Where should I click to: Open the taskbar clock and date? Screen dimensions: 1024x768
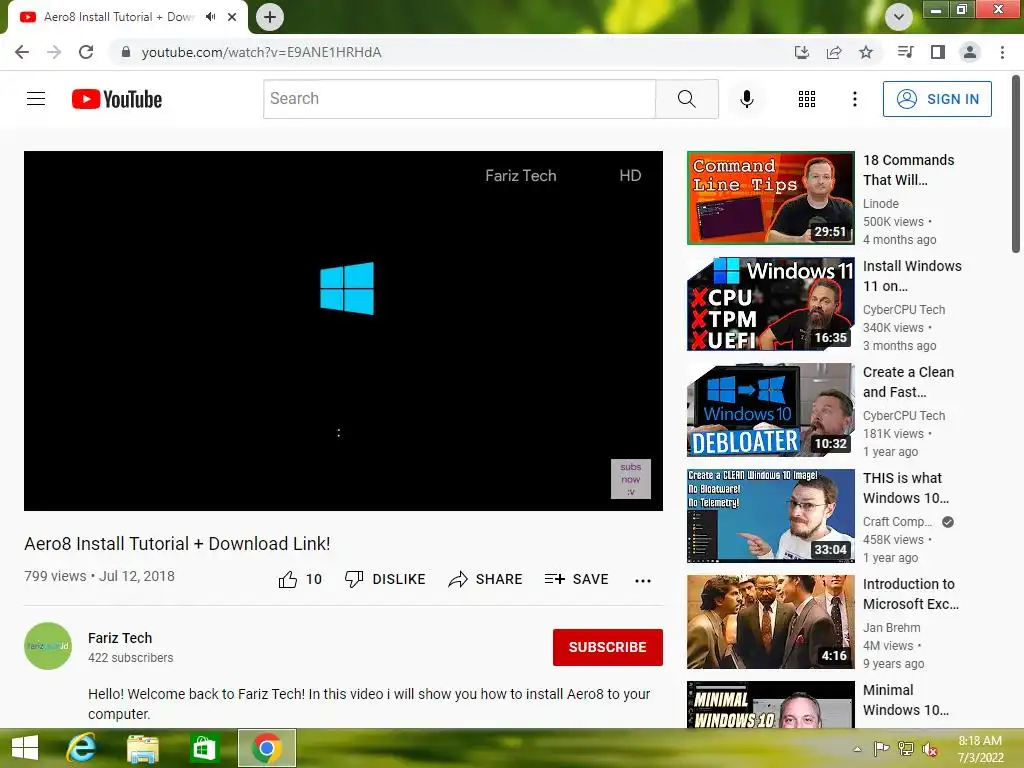[x=980, y=749]
